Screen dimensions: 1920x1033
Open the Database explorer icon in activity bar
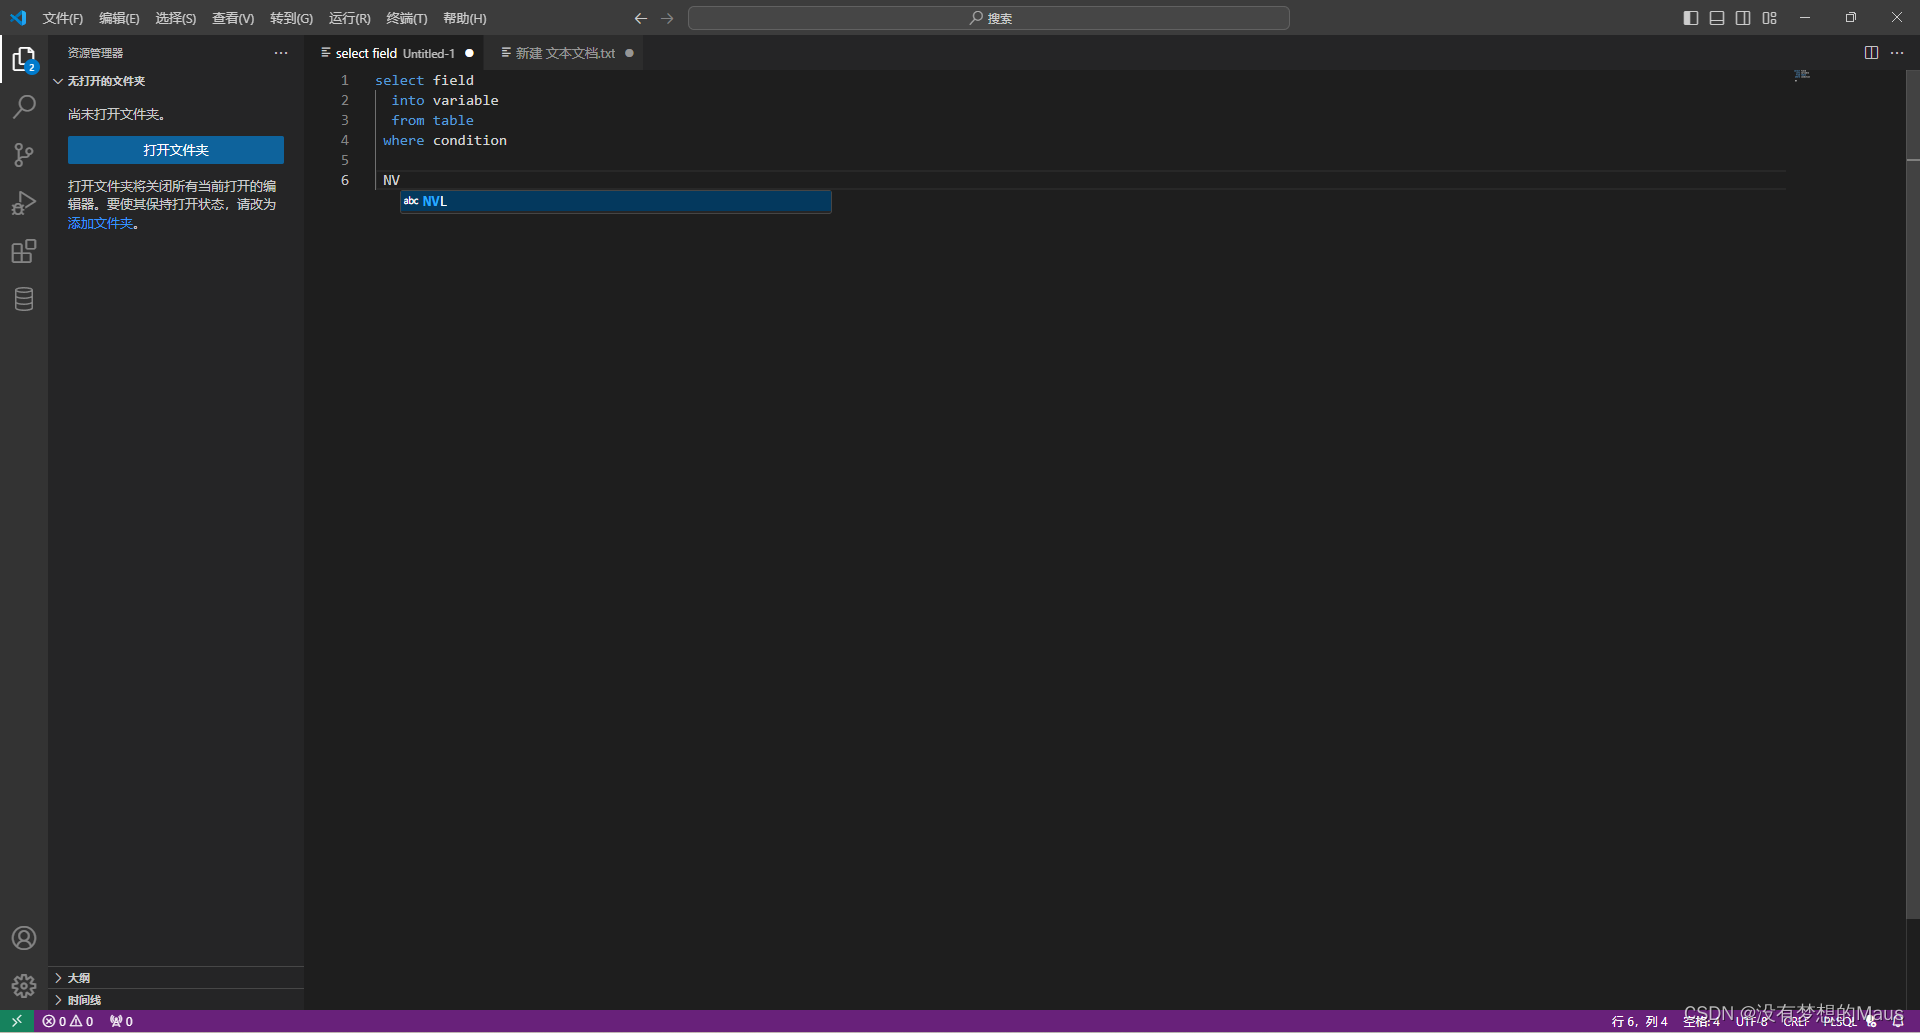pyautogui.click(x=23, y=298)
